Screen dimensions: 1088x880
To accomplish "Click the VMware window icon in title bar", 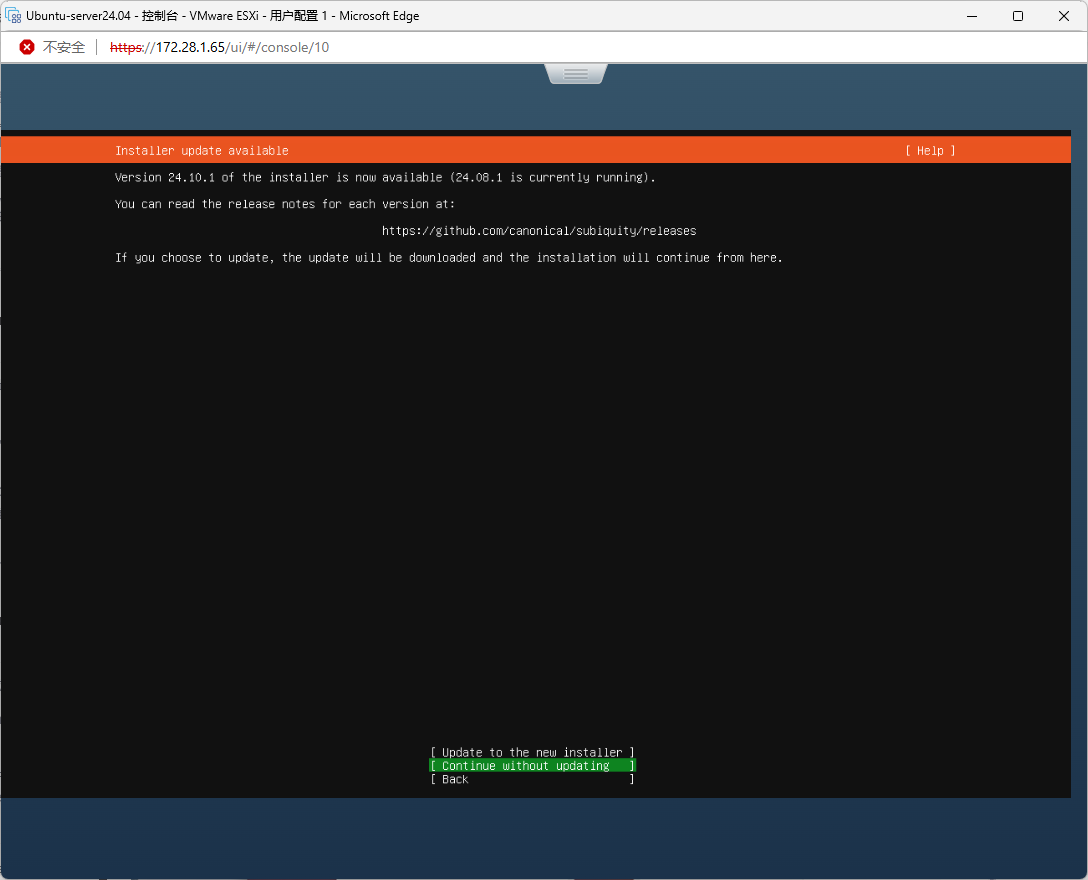I will point(14,16).
